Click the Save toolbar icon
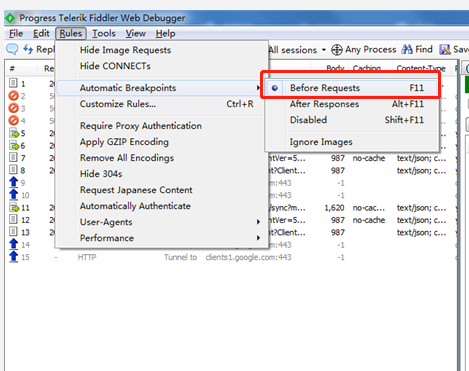469x371 pixels. [445, 50]
